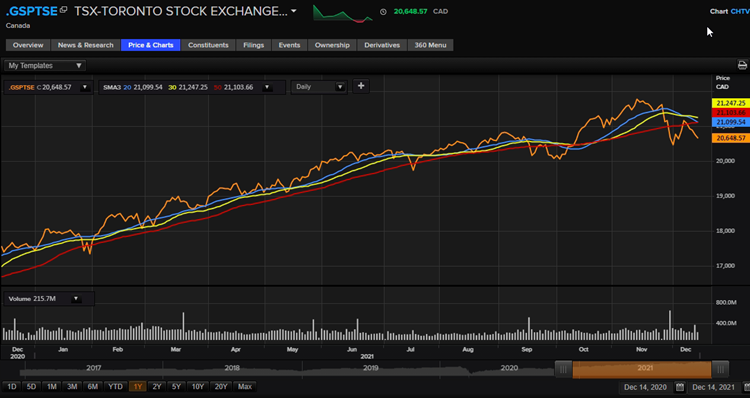Screen dimensions: 750x398
Task: Click the print icon
Action: [742, 65]
